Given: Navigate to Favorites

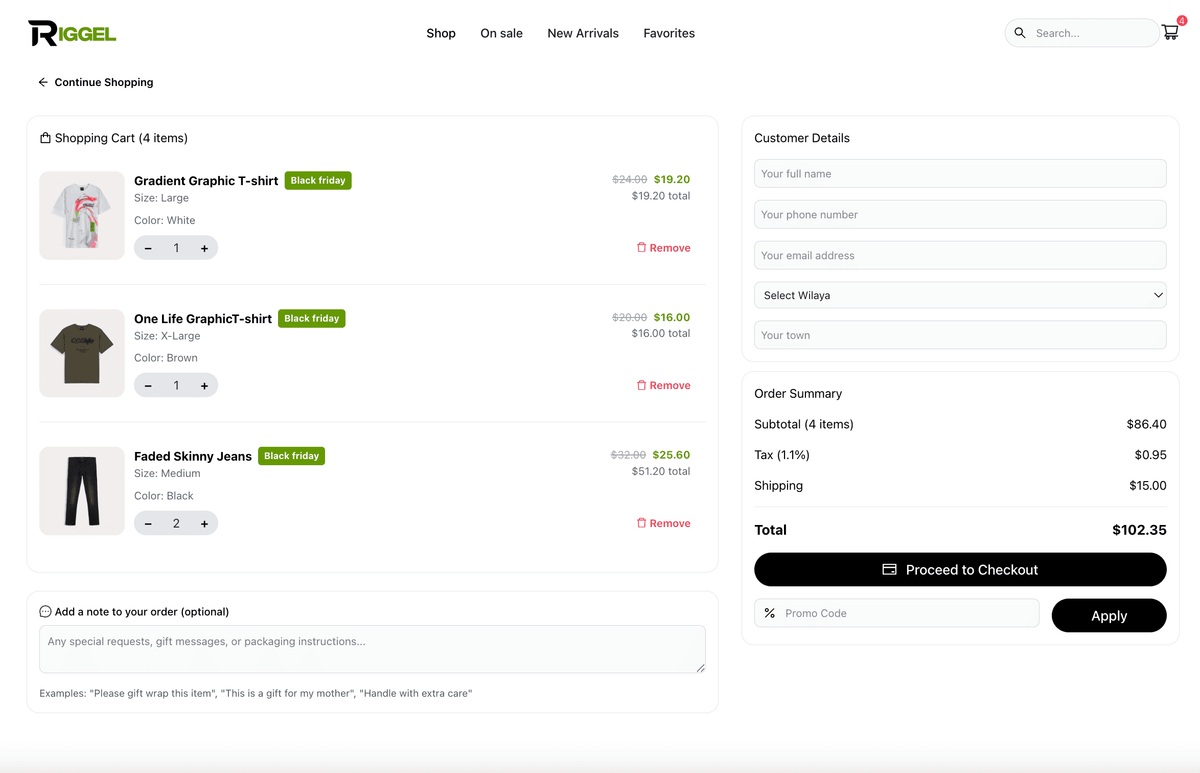Looking at the screenshot, I should (669, 33).
